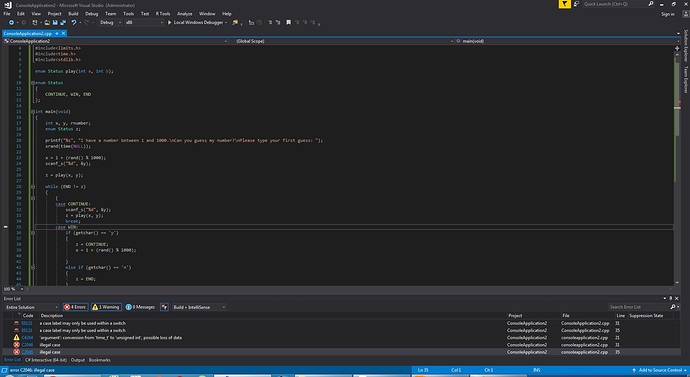
Task: Click the Open File folder icon
Action: (47, 22)
